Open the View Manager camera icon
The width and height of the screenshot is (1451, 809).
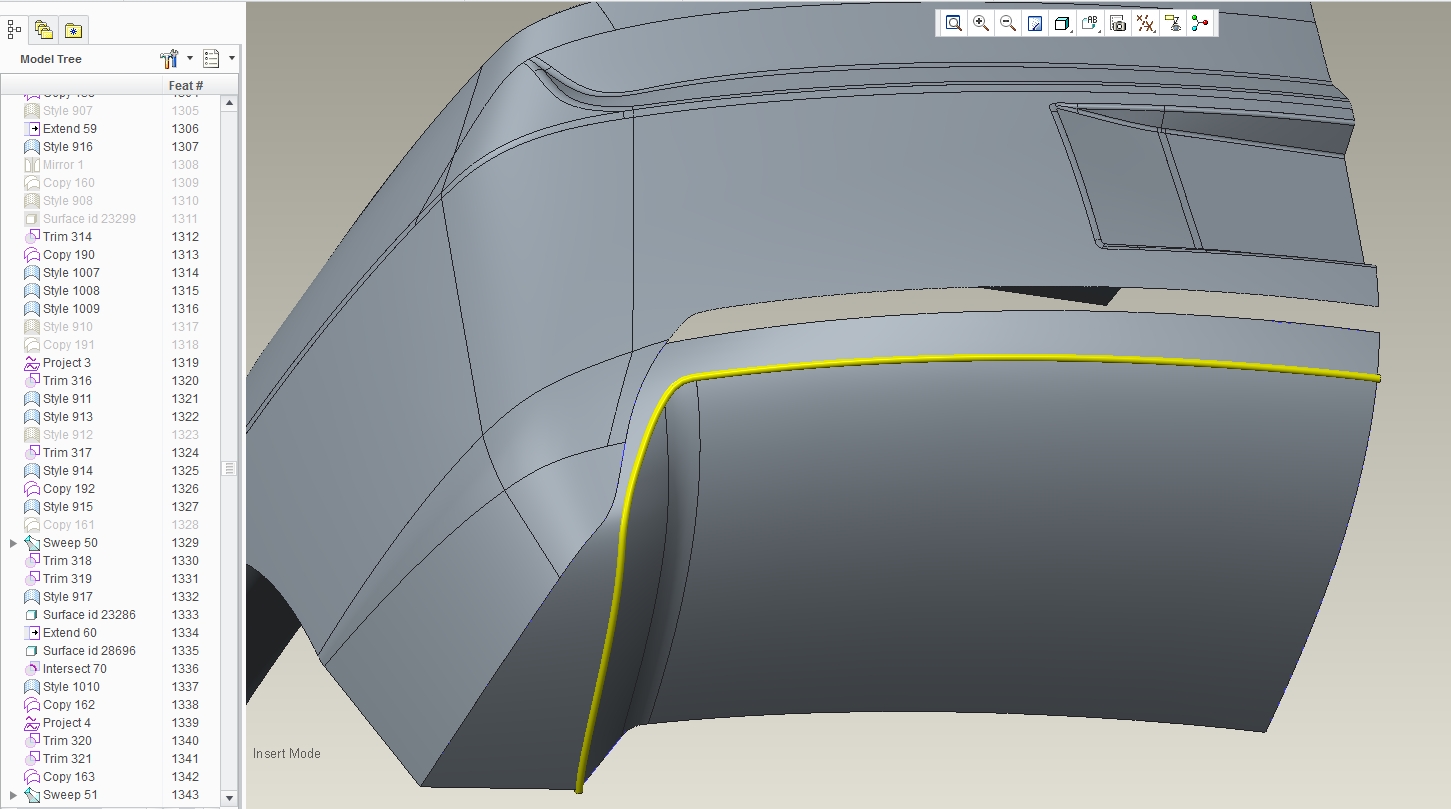tap(1118, 23)
